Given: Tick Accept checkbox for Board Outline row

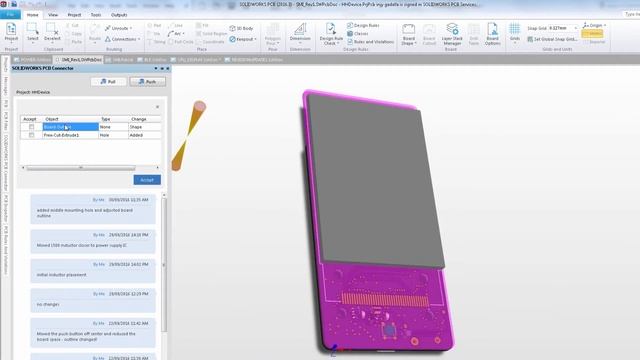Looking at the screenshot, I should pyautogui.click(x=31, y=127).
